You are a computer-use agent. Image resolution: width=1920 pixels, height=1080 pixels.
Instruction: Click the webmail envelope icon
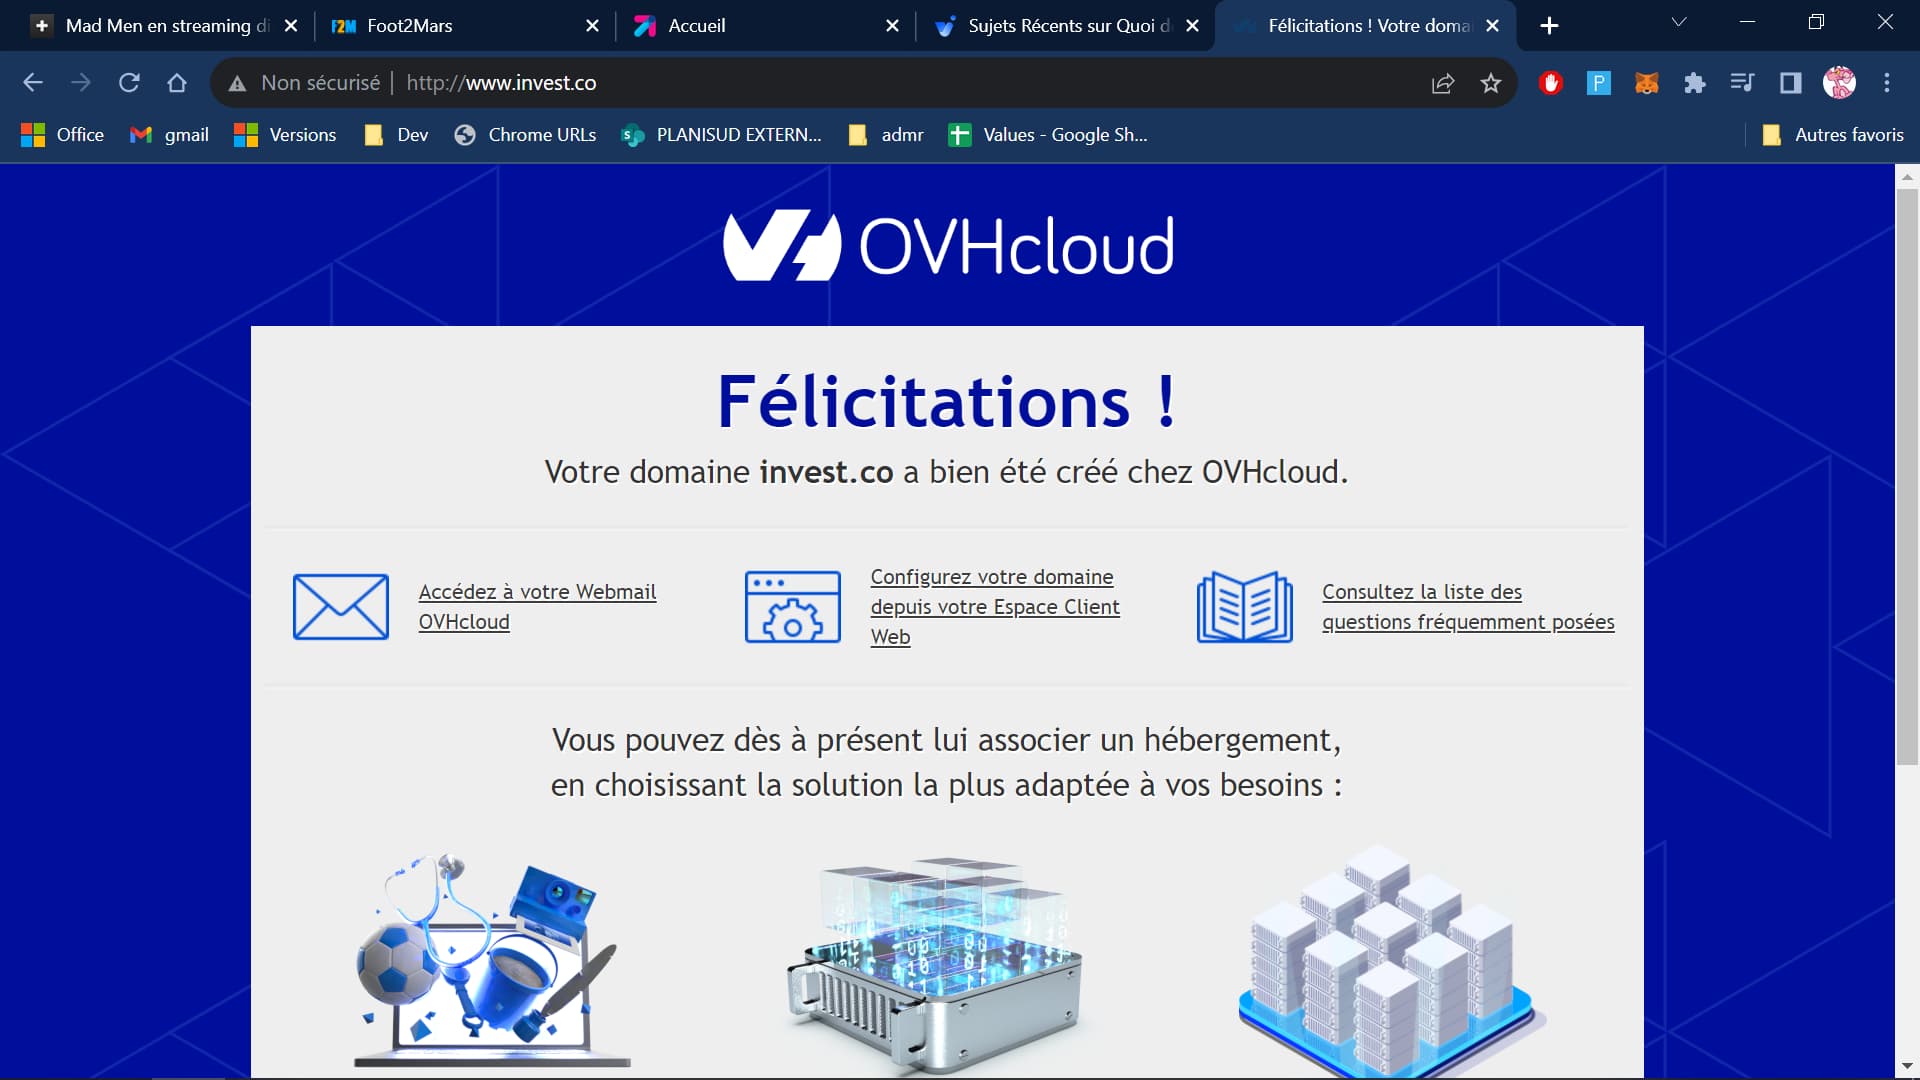coord(341,607)
